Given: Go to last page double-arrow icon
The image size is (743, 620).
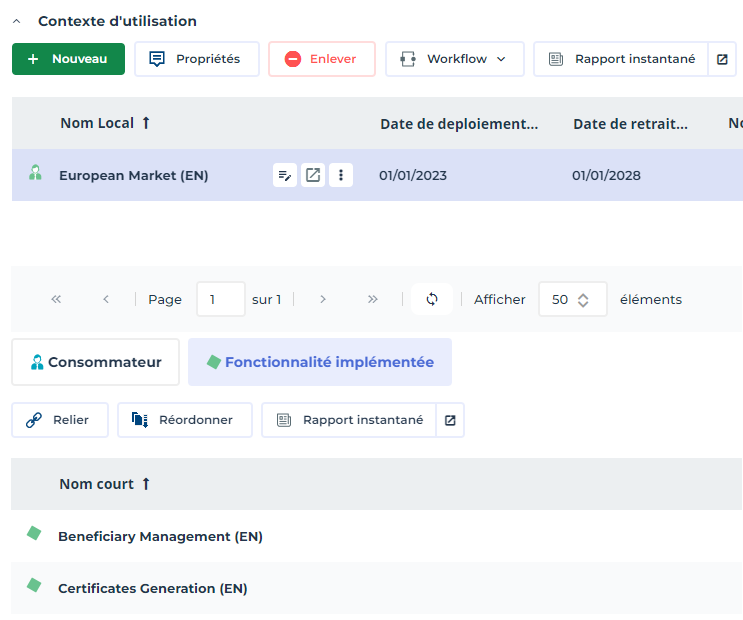Looking at the screenshot, I should point(373,299).
